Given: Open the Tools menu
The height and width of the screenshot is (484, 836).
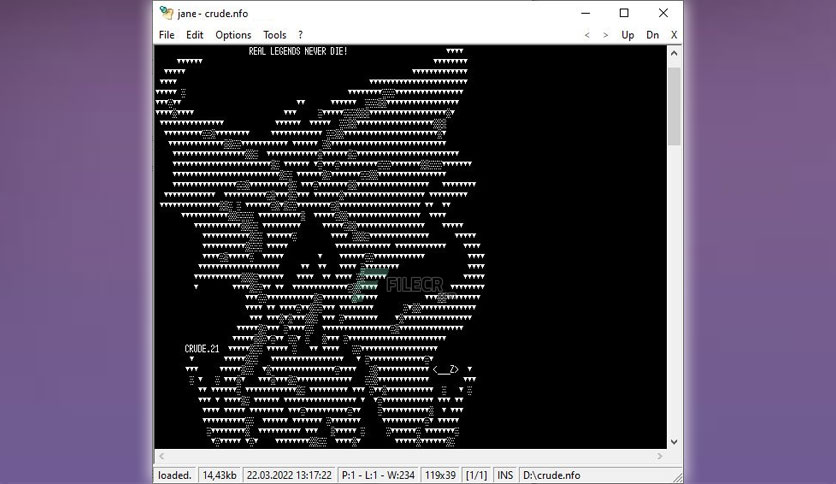Looking at the screenshot, I should point(275,35).
